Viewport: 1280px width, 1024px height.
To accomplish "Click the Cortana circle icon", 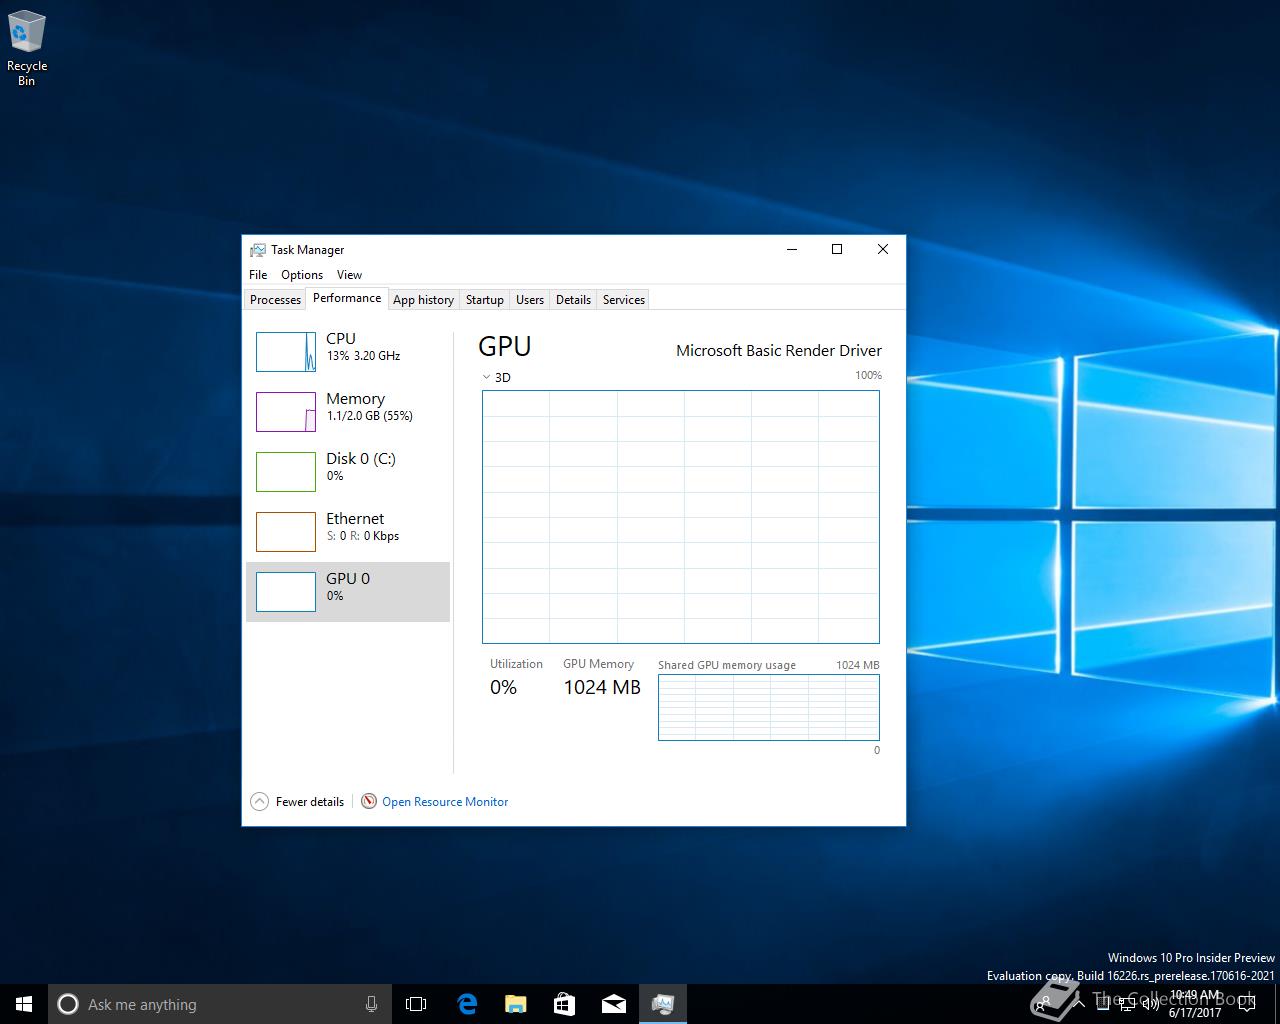I will coord(68,1004).
